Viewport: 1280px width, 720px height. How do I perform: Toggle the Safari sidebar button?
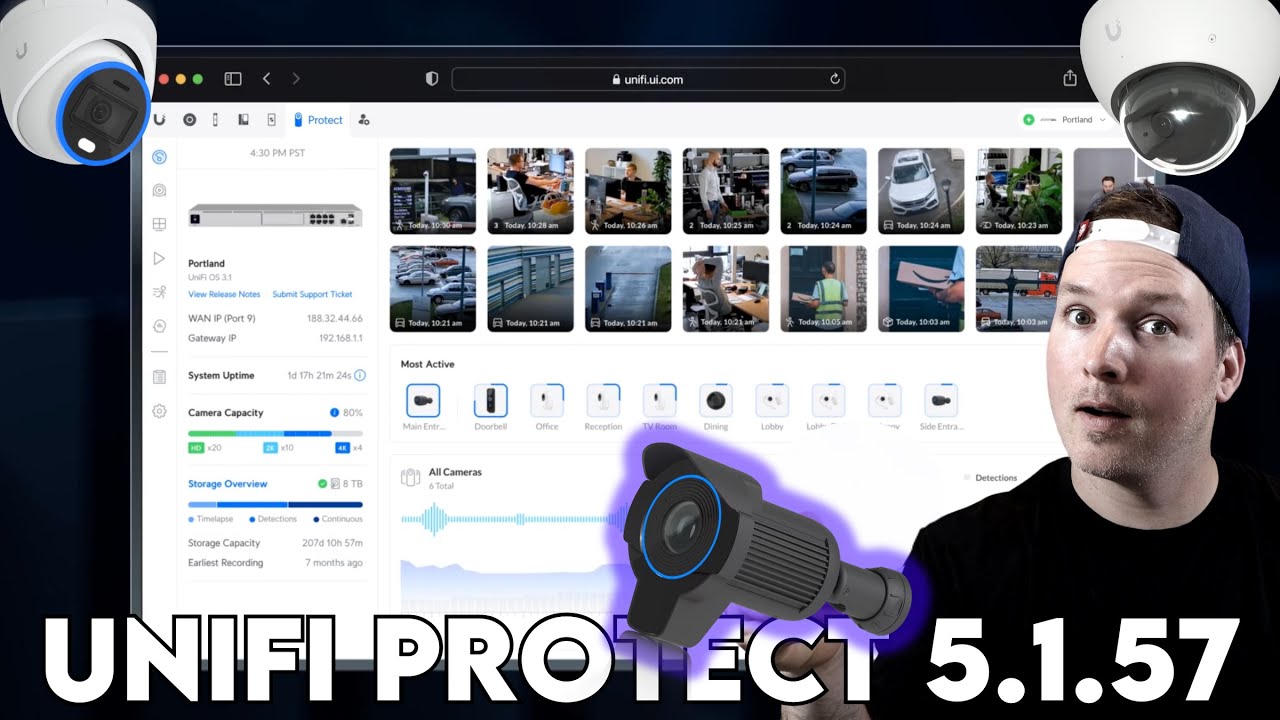(x=233, y=79)
